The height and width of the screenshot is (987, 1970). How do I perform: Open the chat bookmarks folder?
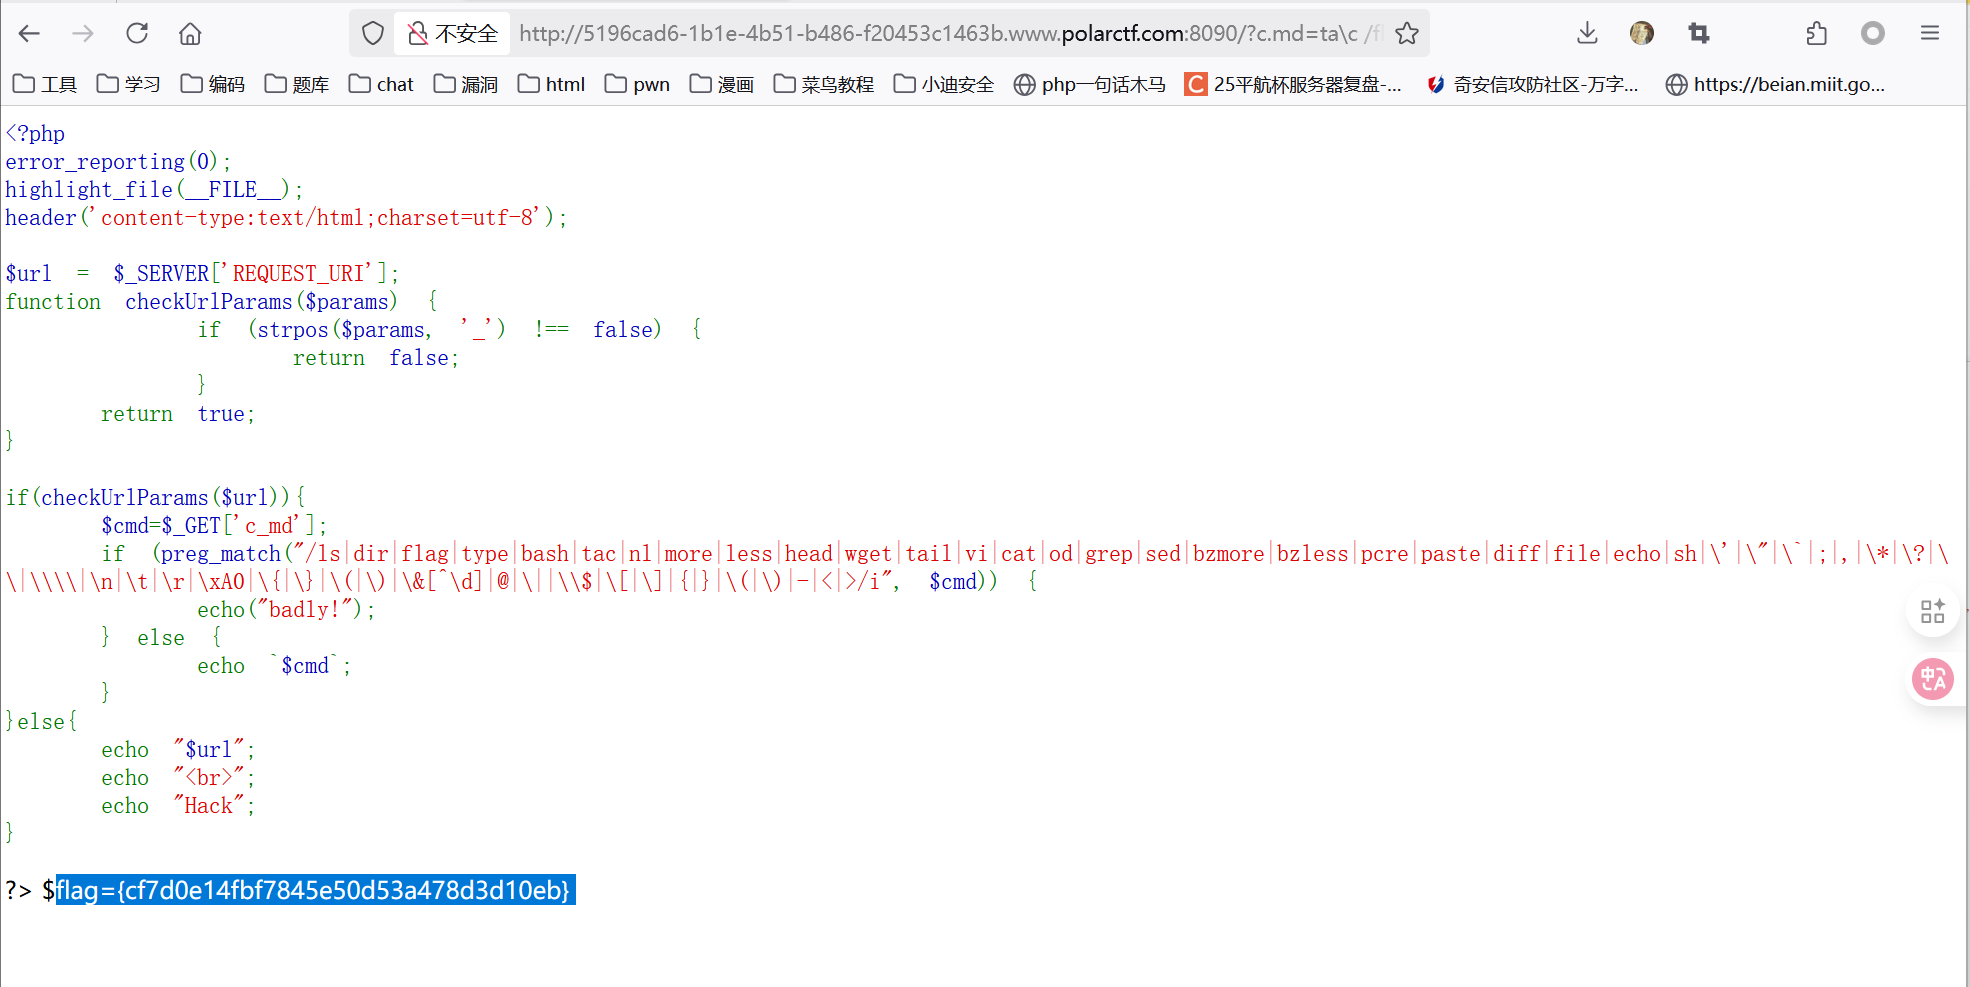pos(381,85)
